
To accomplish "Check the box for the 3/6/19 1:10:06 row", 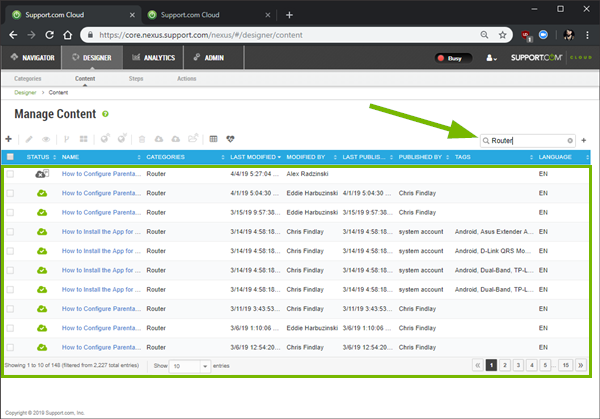I will tap(10, 328).
